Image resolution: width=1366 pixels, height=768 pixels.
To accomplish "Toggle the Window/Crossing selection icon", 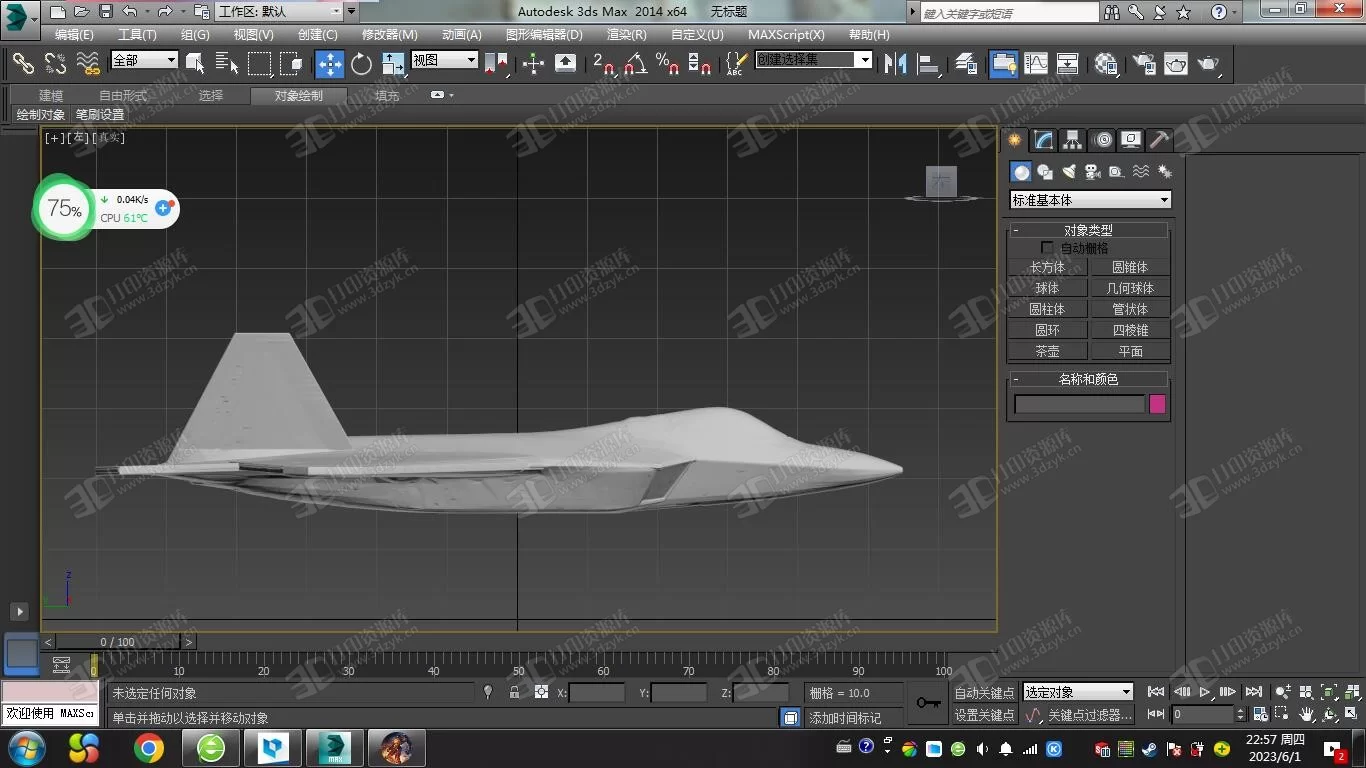I will point(291,63).
